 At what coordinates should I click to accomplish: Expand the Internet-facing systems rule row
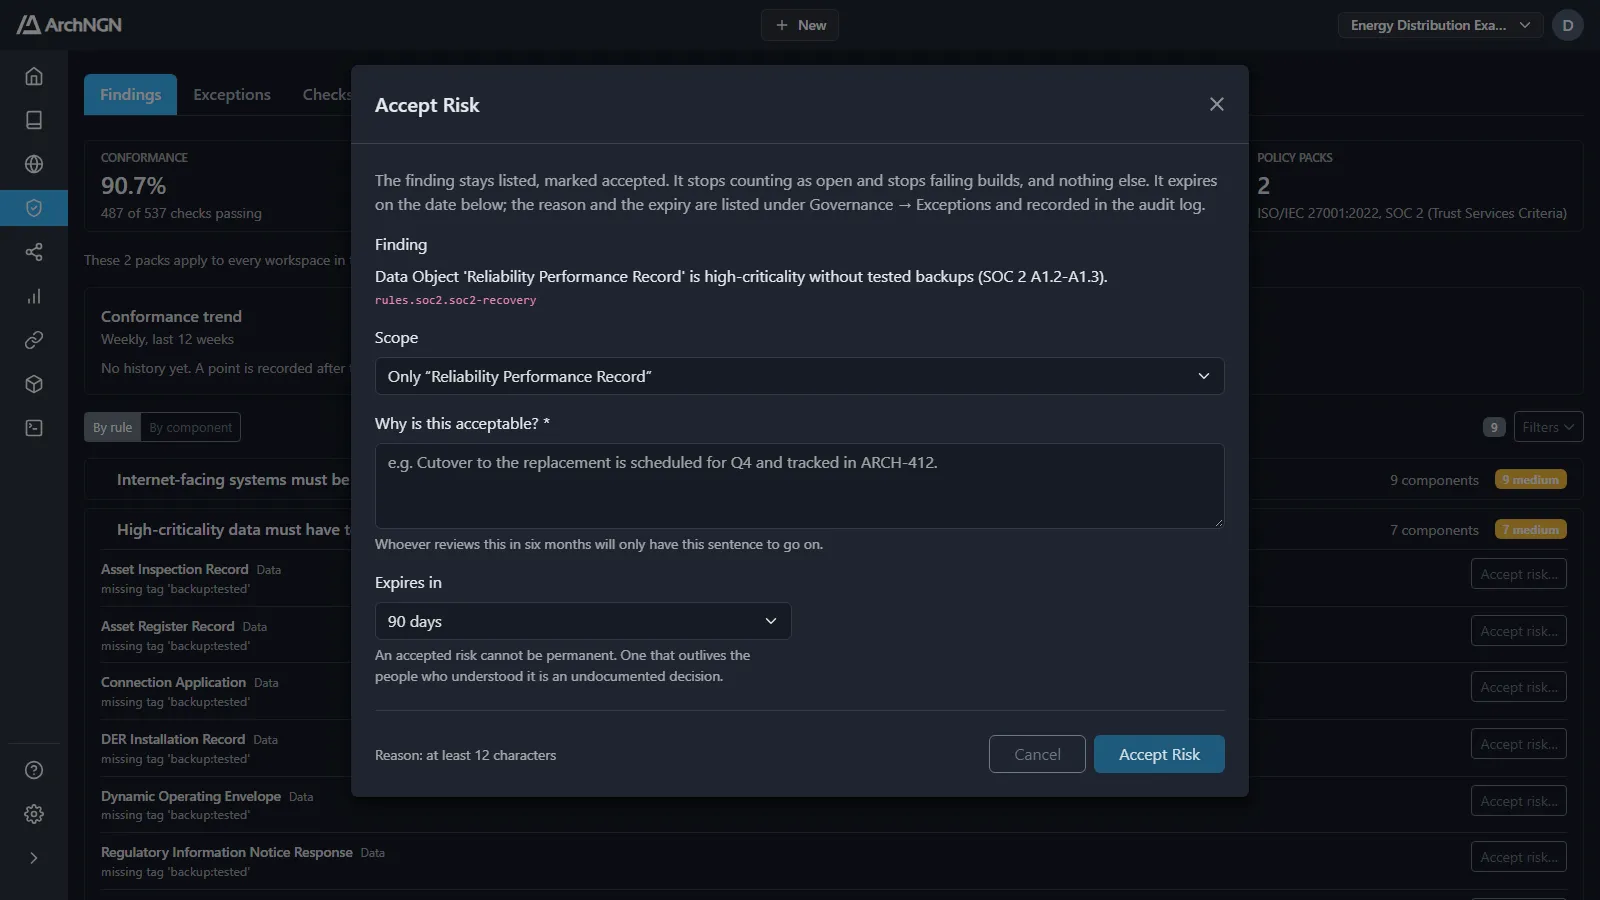click(834, 480)
